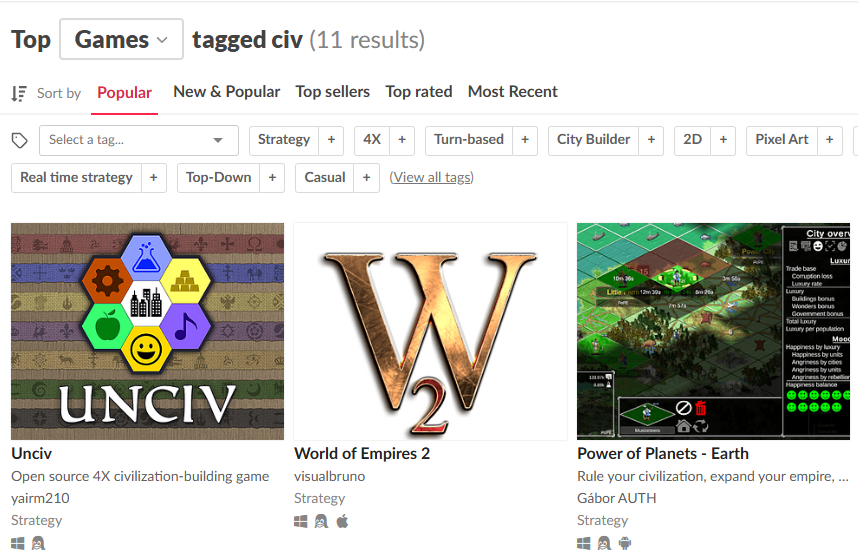This screenshot has height=558, width=858.
Task: Click the Windows platform icon under Unciv
Action: 18,543
